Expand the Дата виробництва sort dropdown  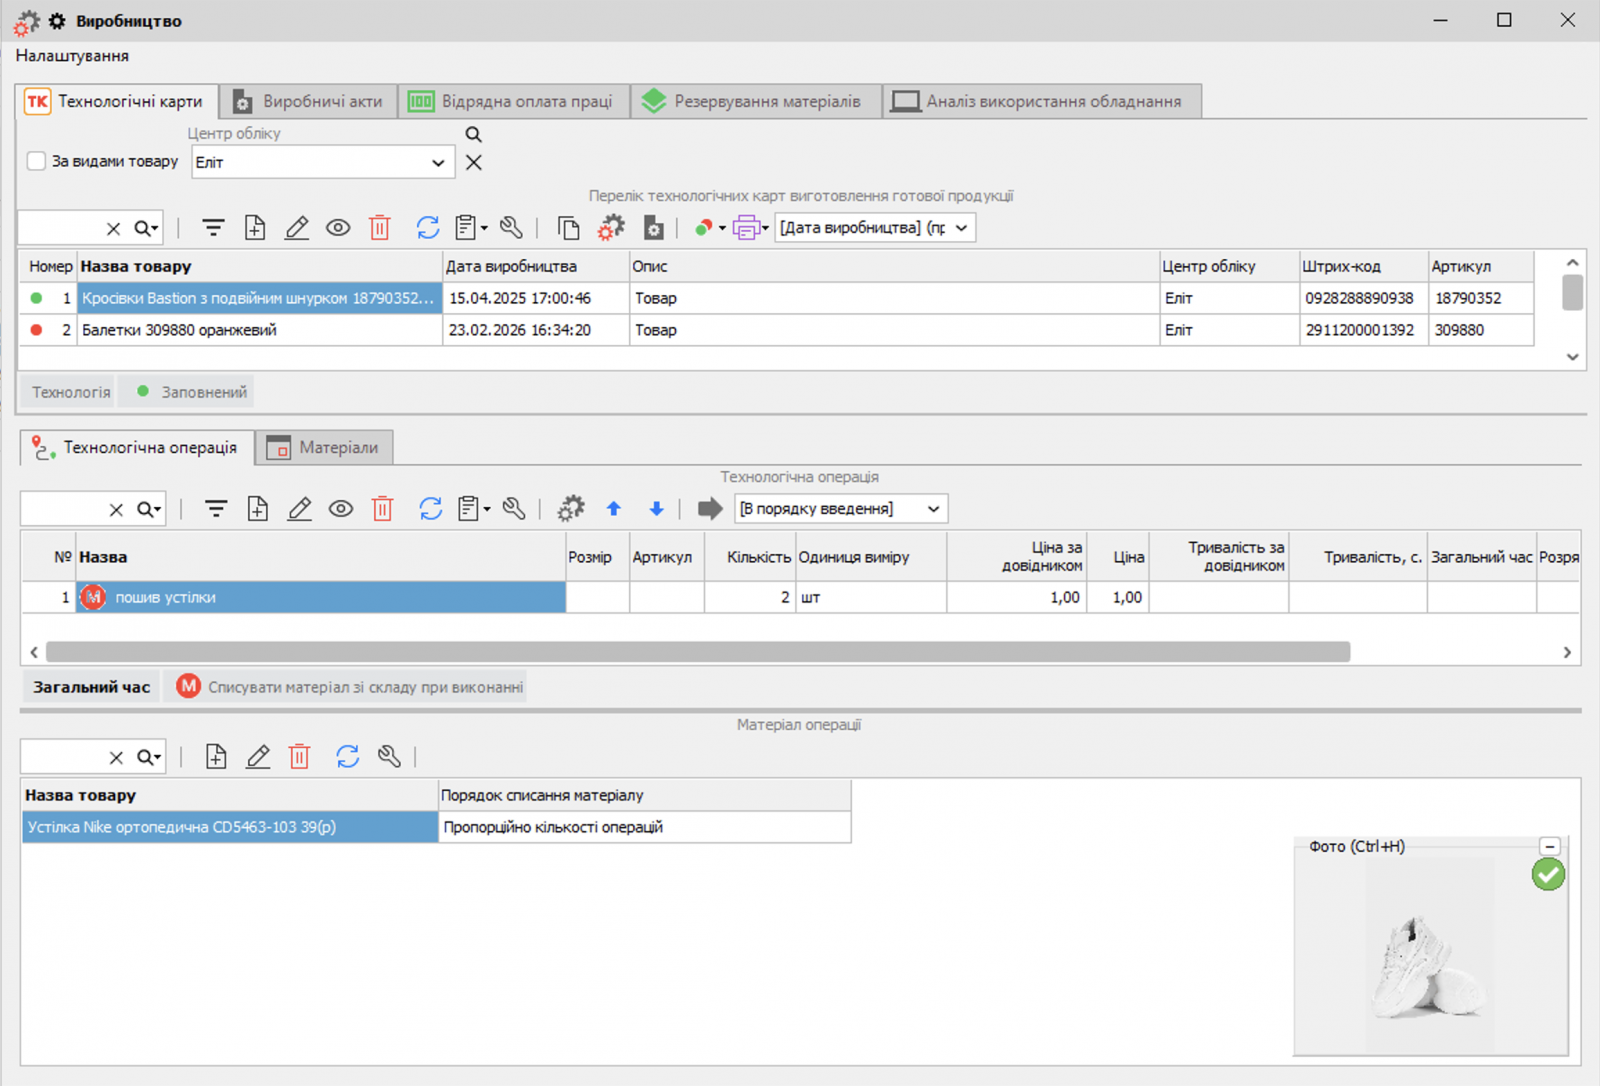click(961, 228)
